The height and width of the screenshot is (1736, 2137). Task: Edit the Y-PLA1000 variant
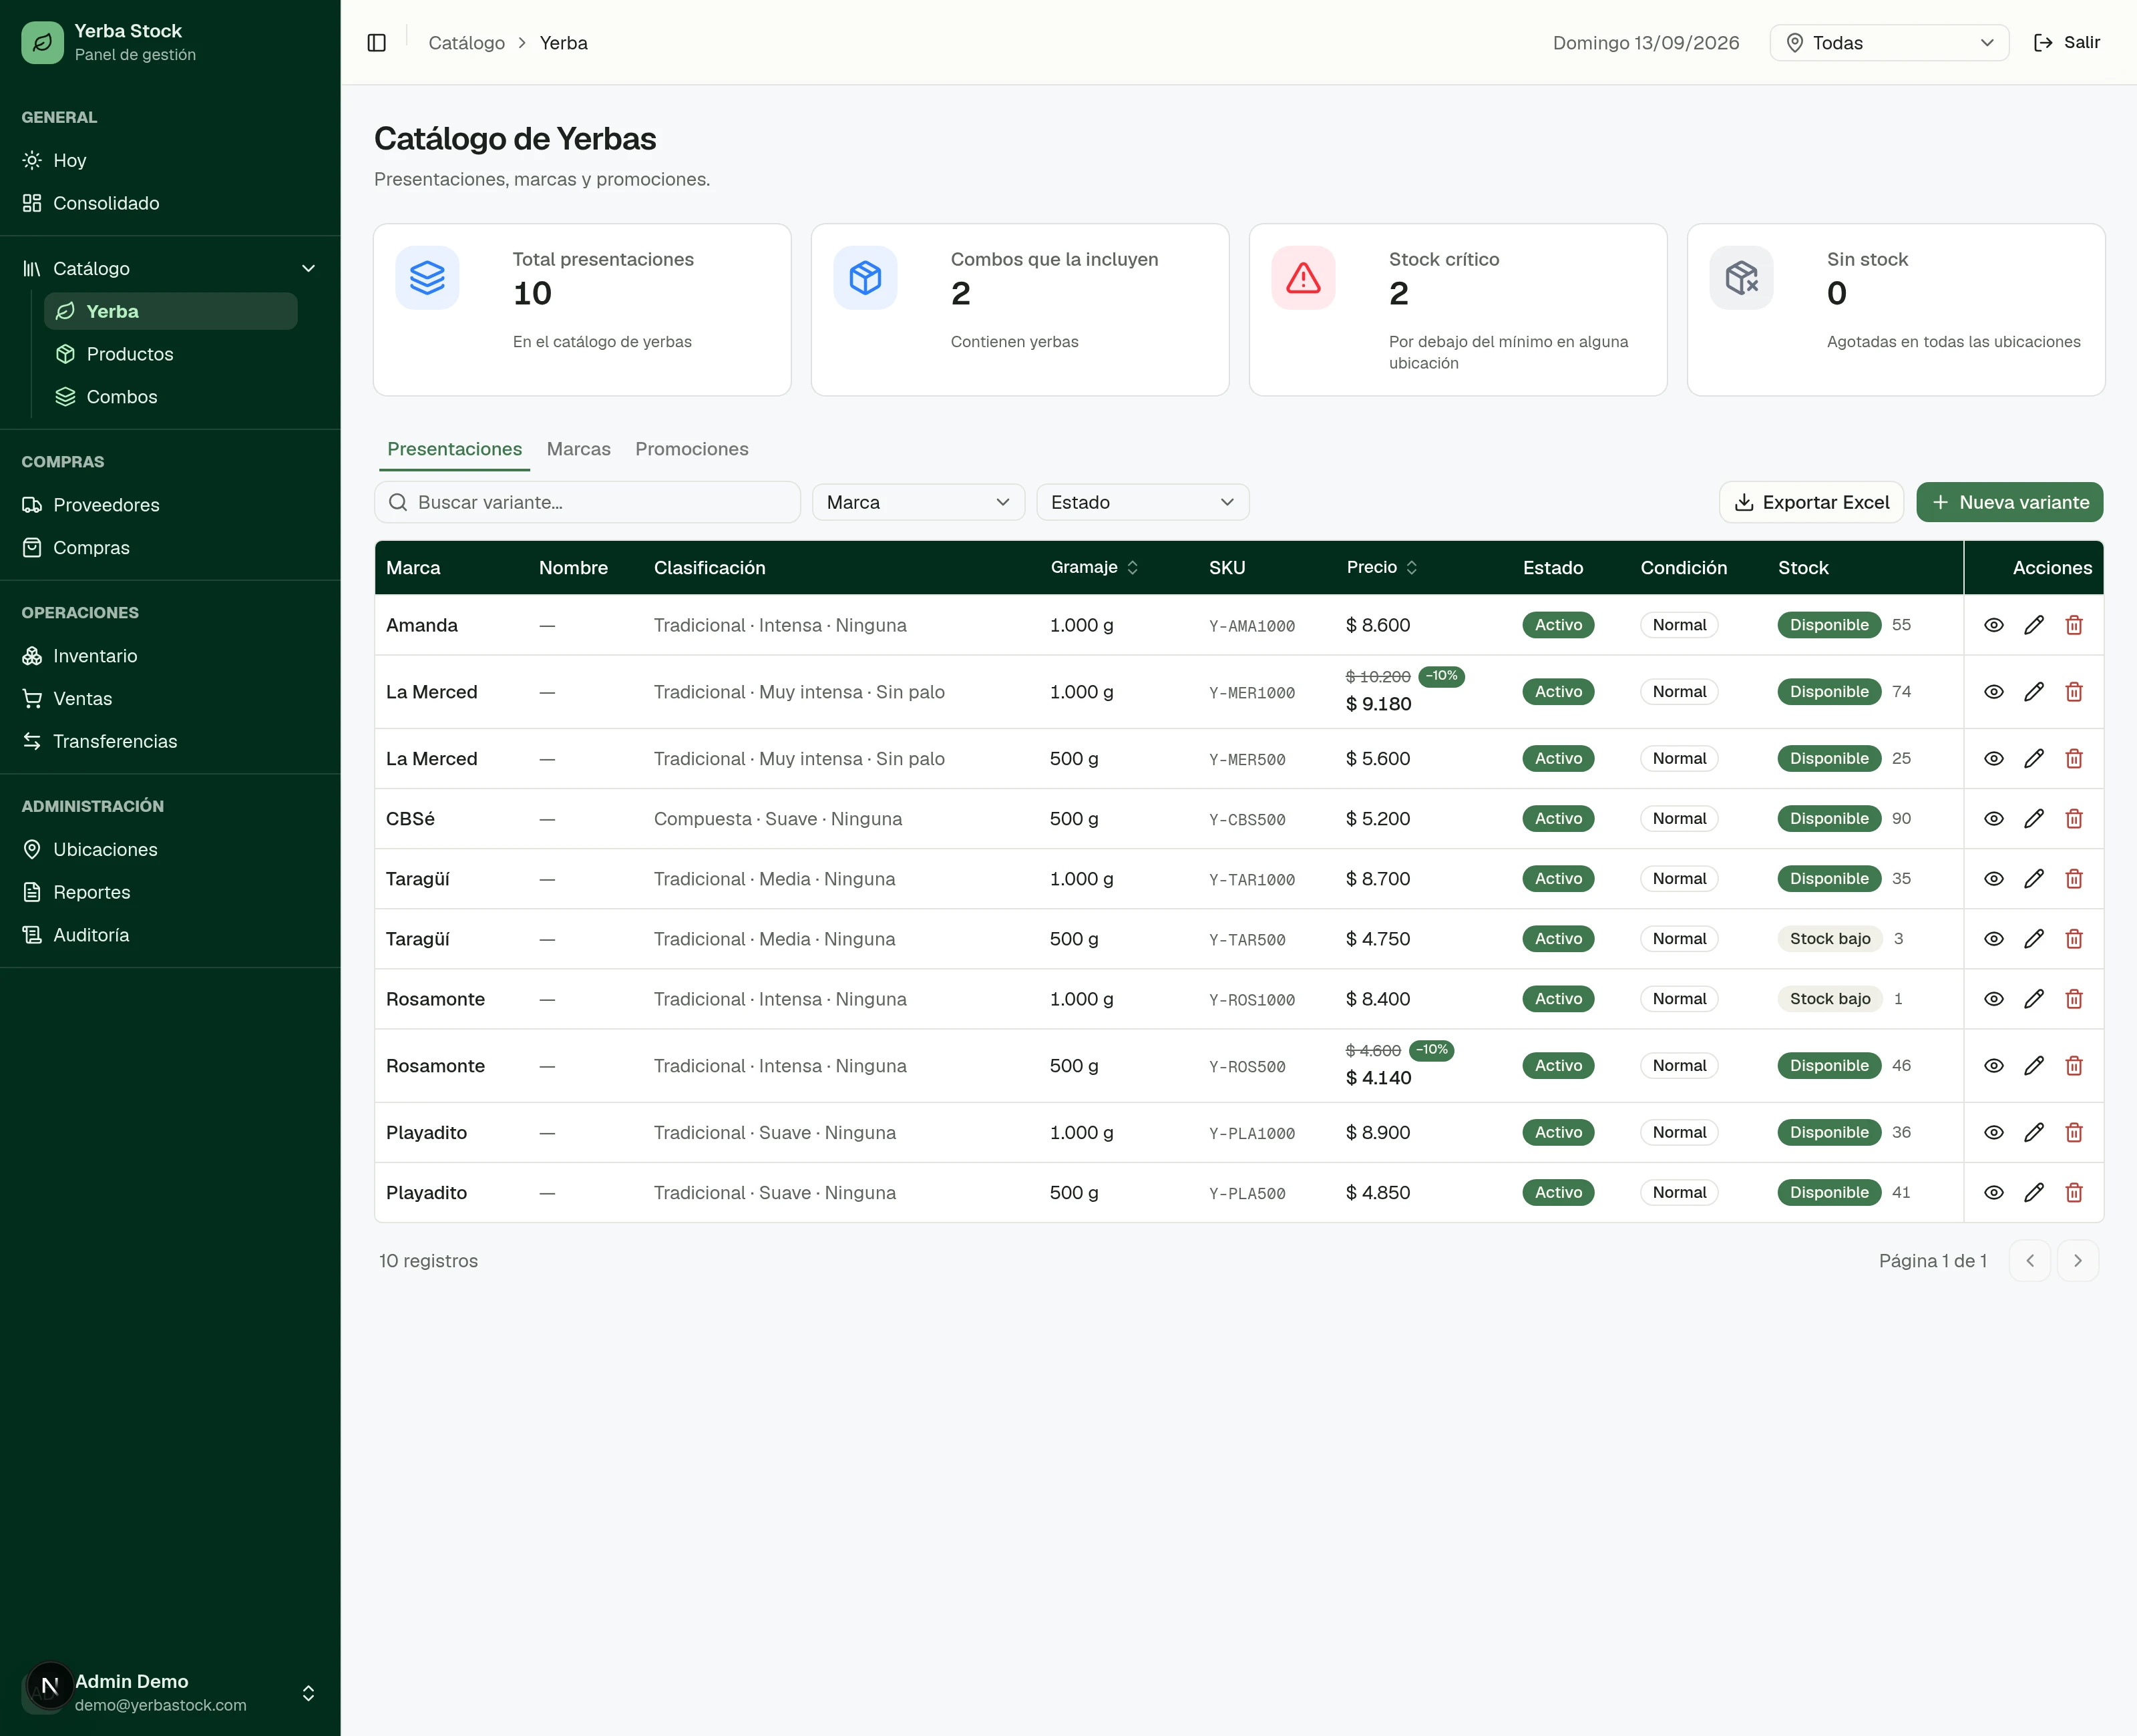(x=2033, y=1133)
